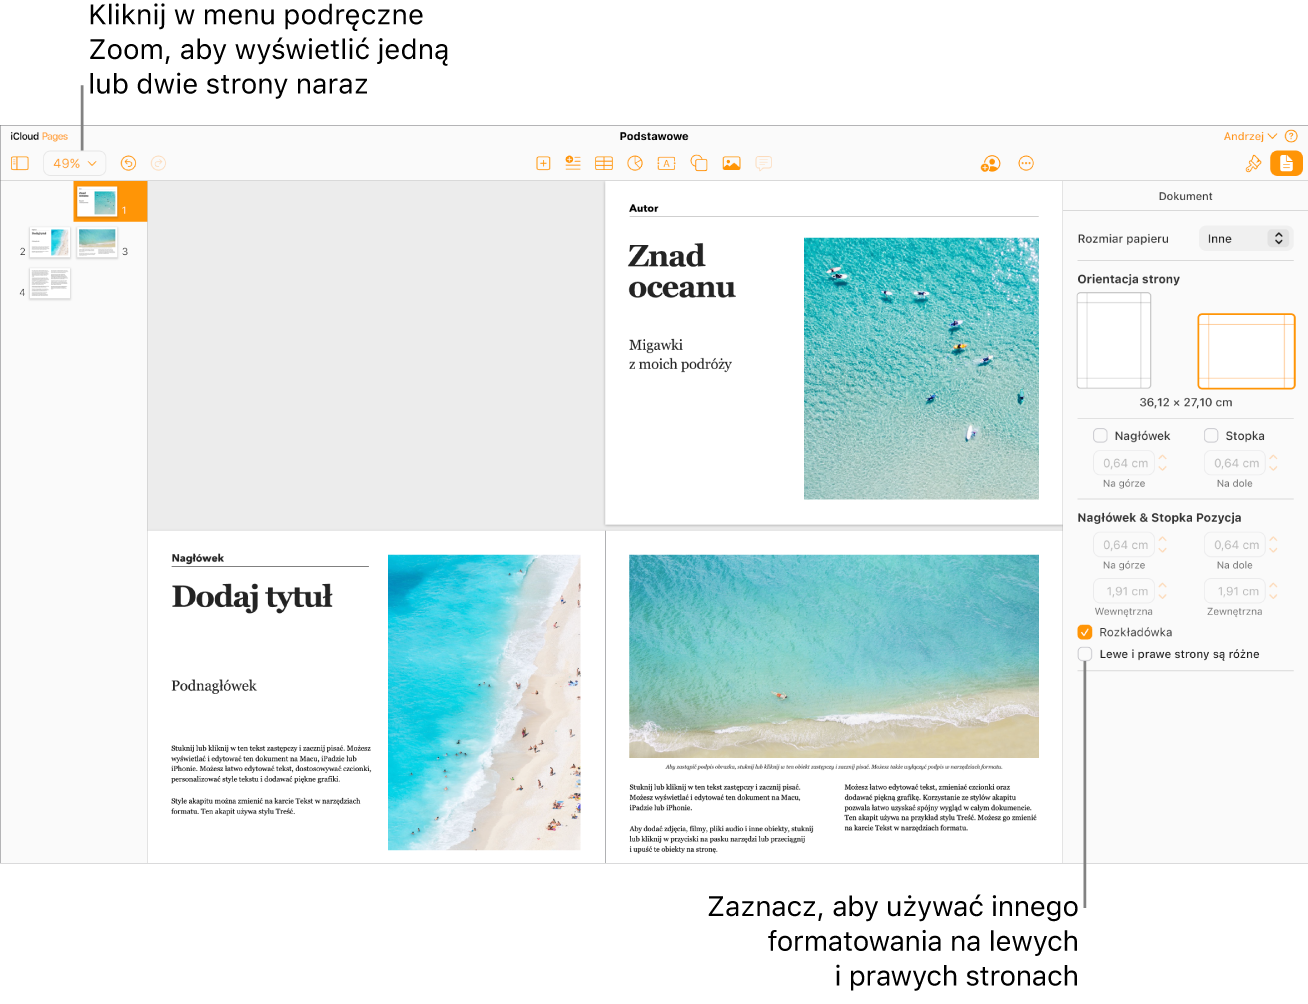Open the collaboration sharing options

pos(990,163)
